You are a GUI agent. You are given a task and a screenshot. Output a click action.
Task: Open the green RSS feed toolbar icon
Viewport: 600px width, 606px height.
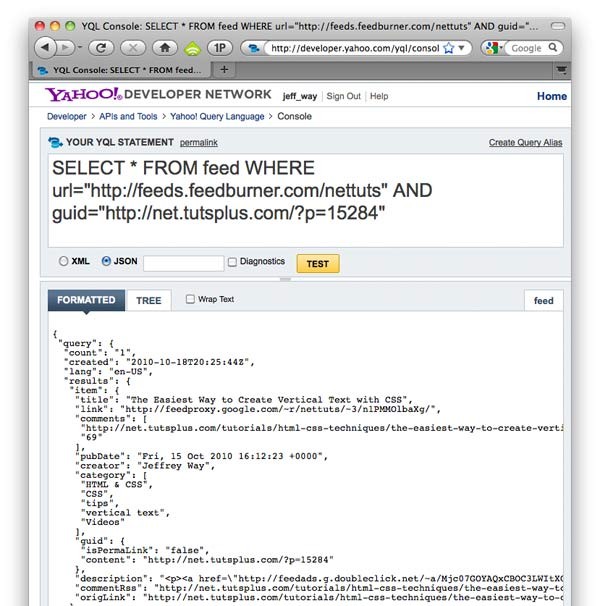192,49
